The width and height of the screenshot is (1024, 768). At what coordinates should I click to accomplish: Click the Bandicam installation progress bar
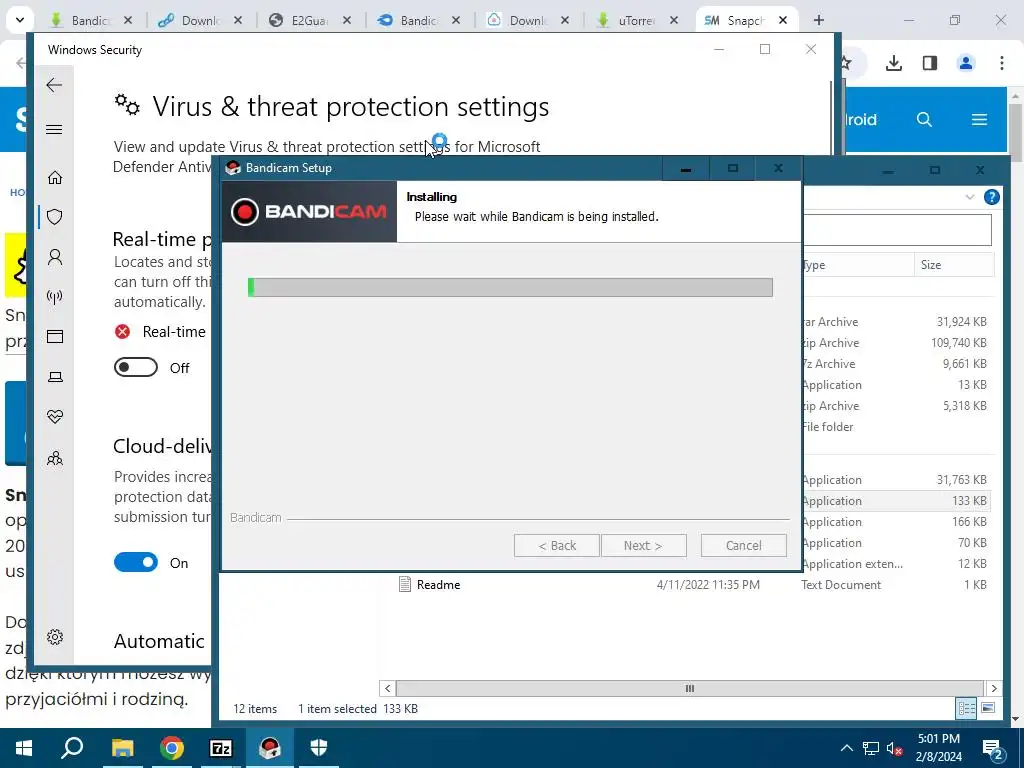click(x=510, y=287)
